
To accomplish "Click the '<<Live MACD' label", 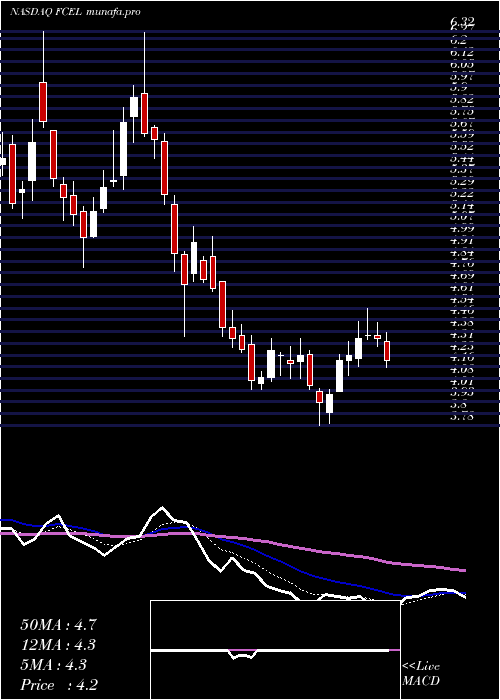I will pyautogui.click(x=421, y=674).
